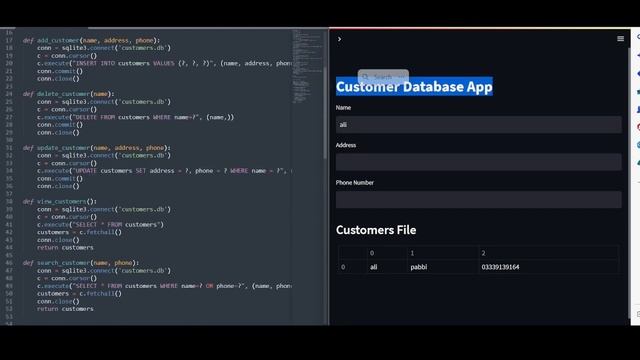Click the DELETE FROM customers code line
Viewport: 640px width, 360px height.
pyautogui.click(x=136, y=117)
